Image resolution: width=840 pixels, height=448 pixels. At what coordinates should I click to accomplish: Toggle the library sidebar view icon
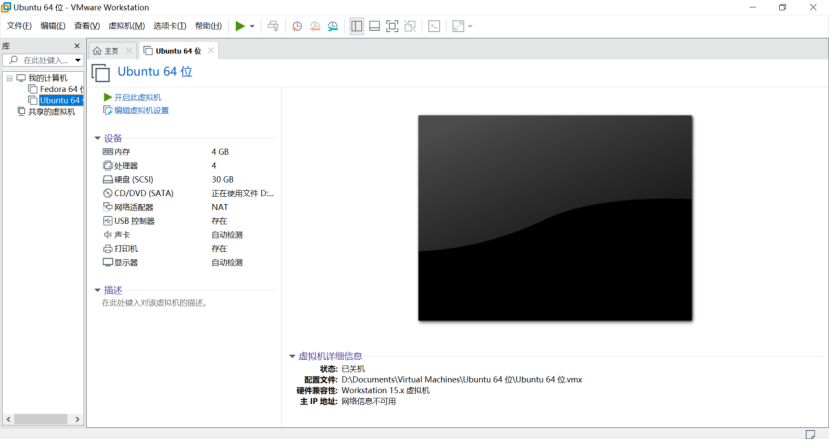[356, 26]
